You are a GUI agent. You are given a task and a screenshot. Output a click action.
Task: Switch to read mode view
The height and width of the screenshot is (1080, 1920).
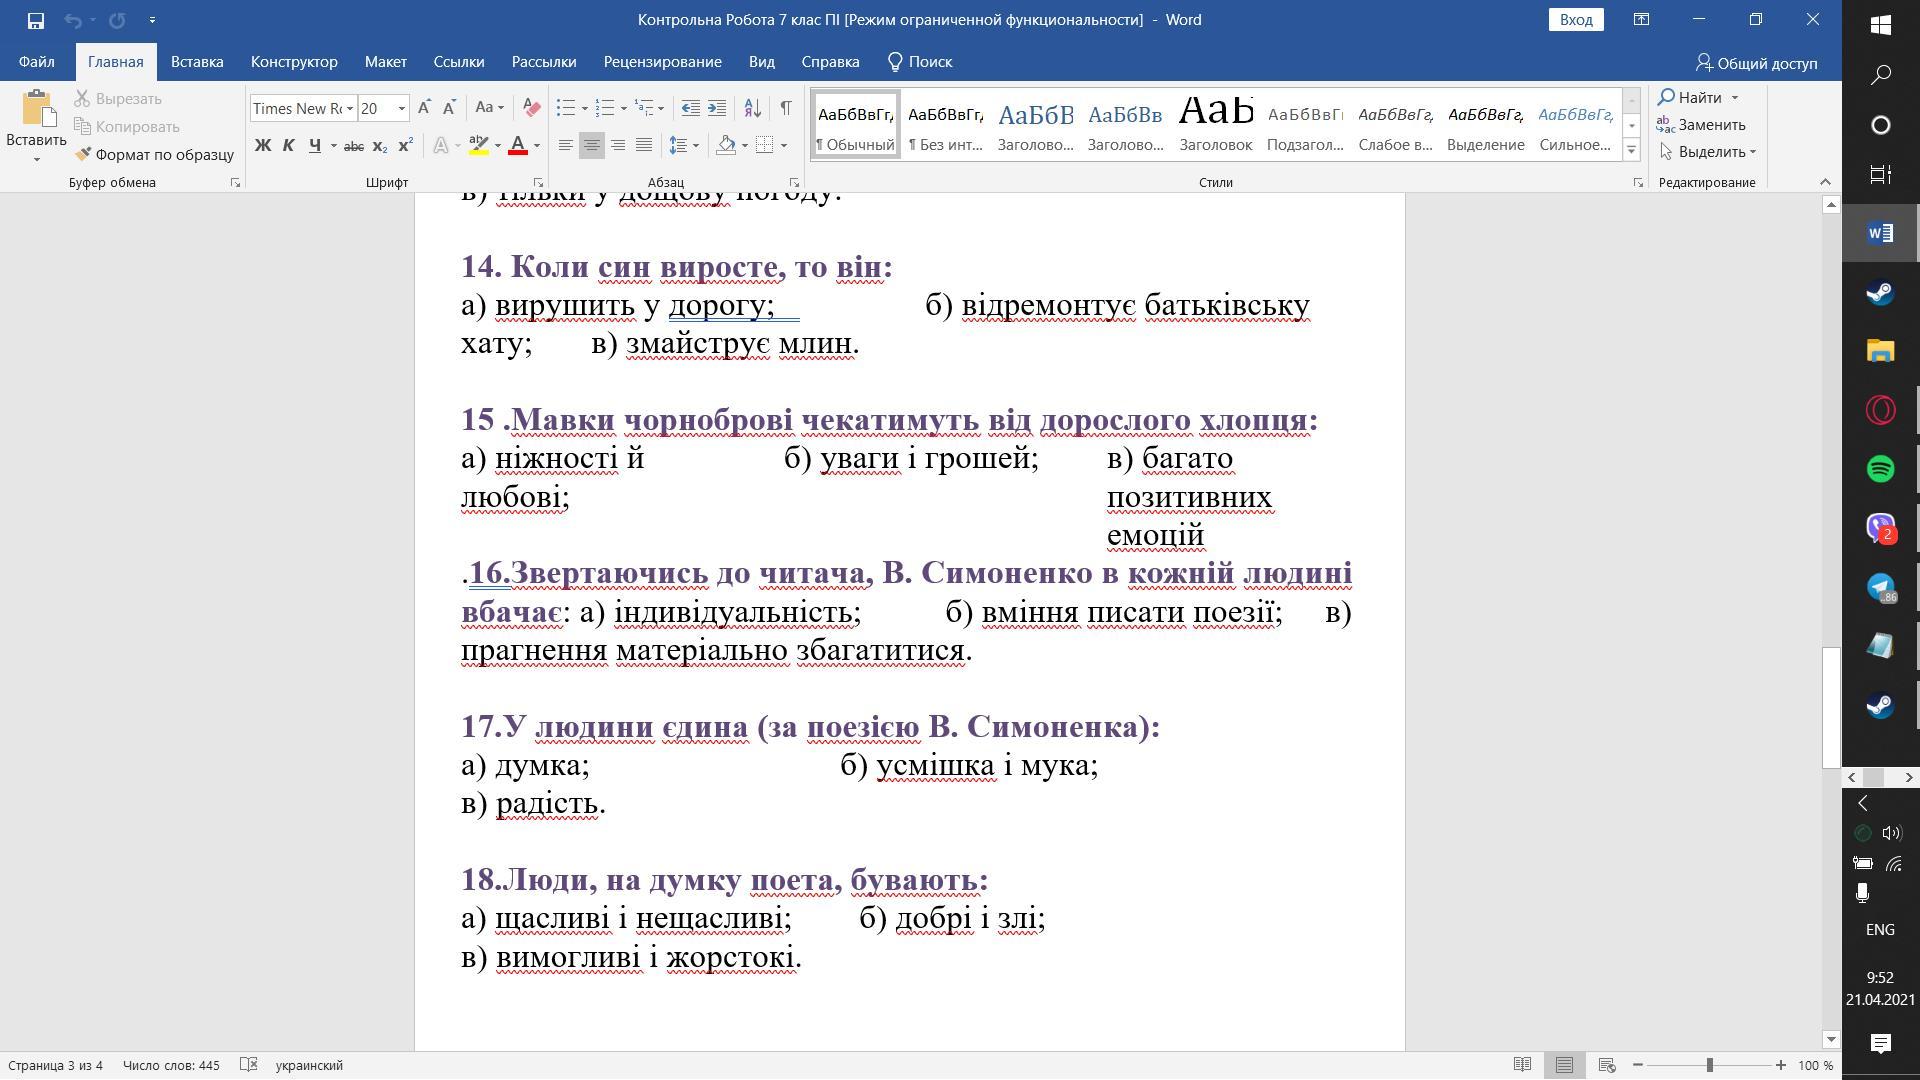point(1522,1066)
